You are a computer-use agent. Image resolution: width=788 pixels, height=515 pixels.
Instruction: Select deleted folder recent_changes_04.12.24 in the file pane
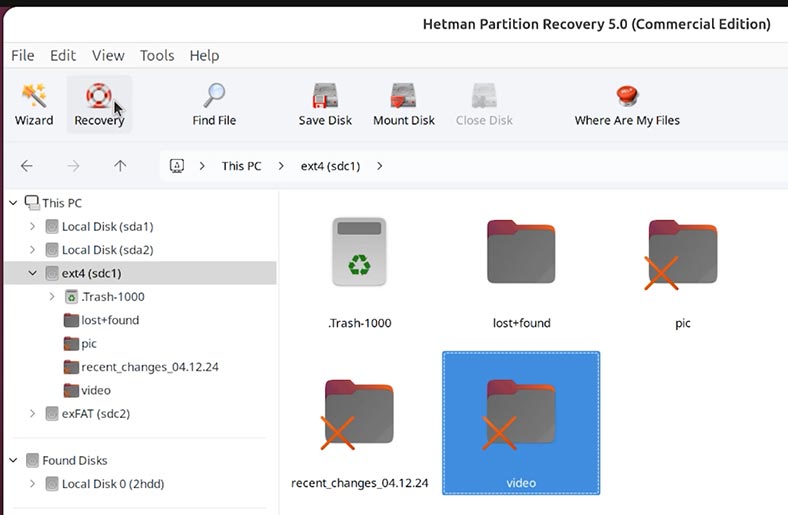(x=359, y=433)
